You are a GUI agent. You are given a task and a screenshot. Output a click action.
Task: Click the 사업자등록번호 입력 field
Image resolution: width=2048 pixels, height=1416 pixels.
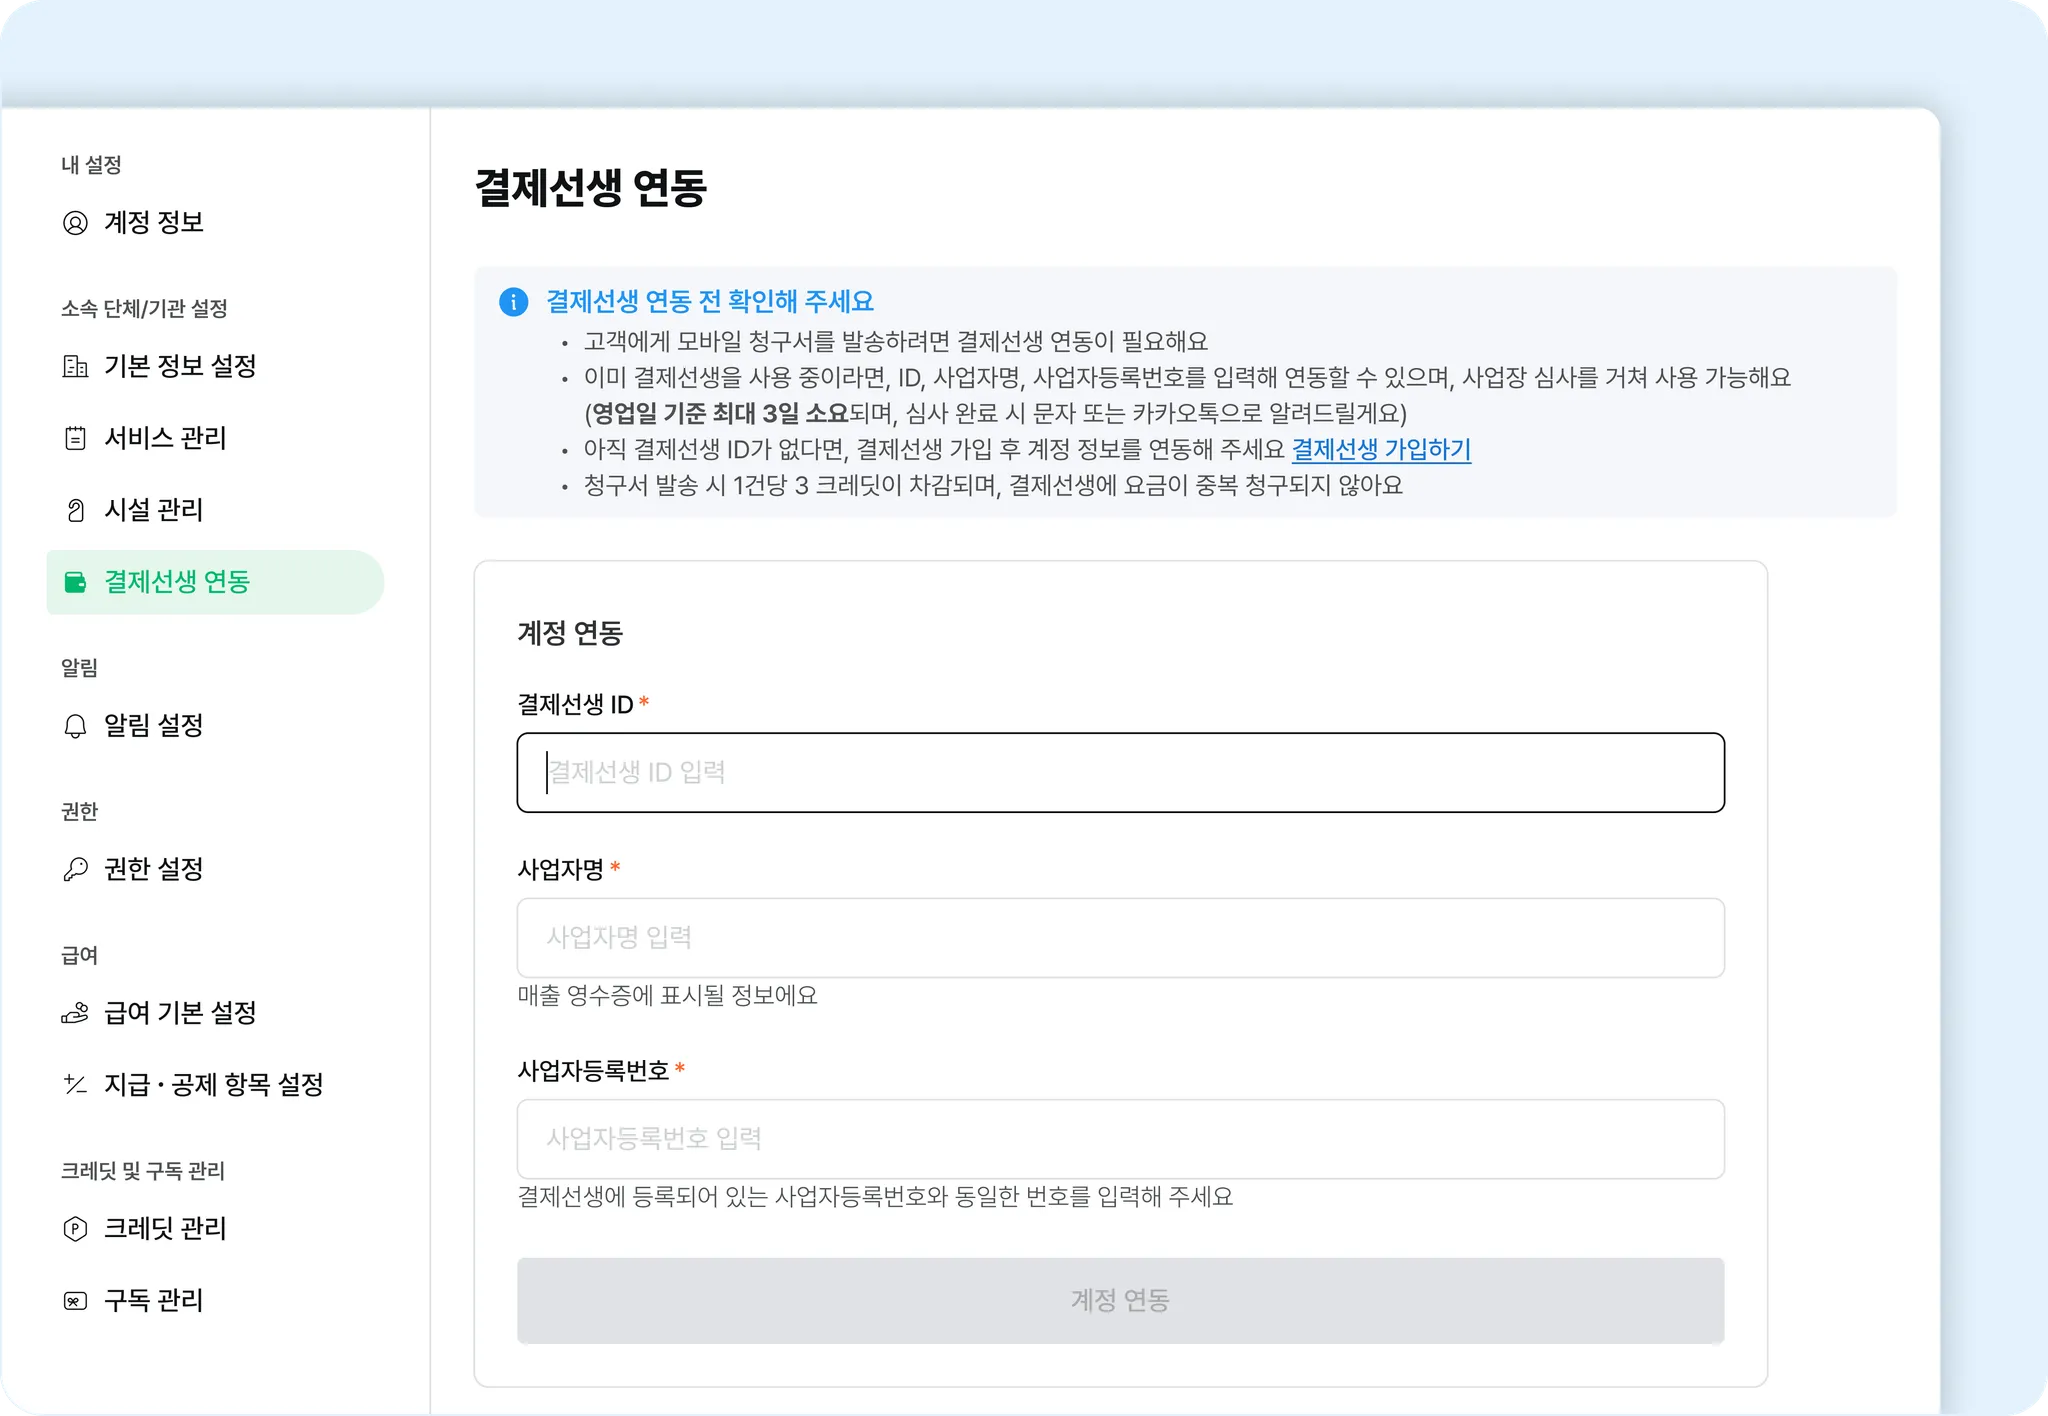click(x=1120, y=1139)
